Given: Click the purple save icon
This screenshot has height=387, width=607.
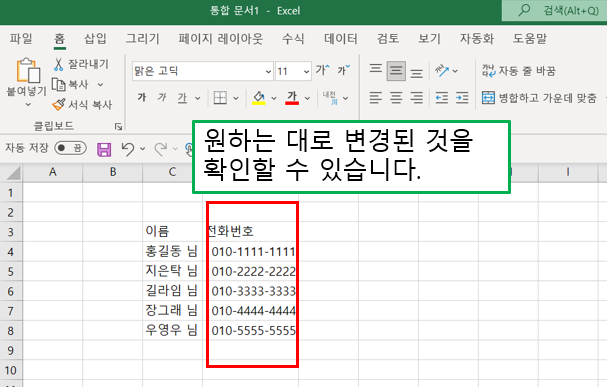Looking at the screenshot, I should click(104, 149).
